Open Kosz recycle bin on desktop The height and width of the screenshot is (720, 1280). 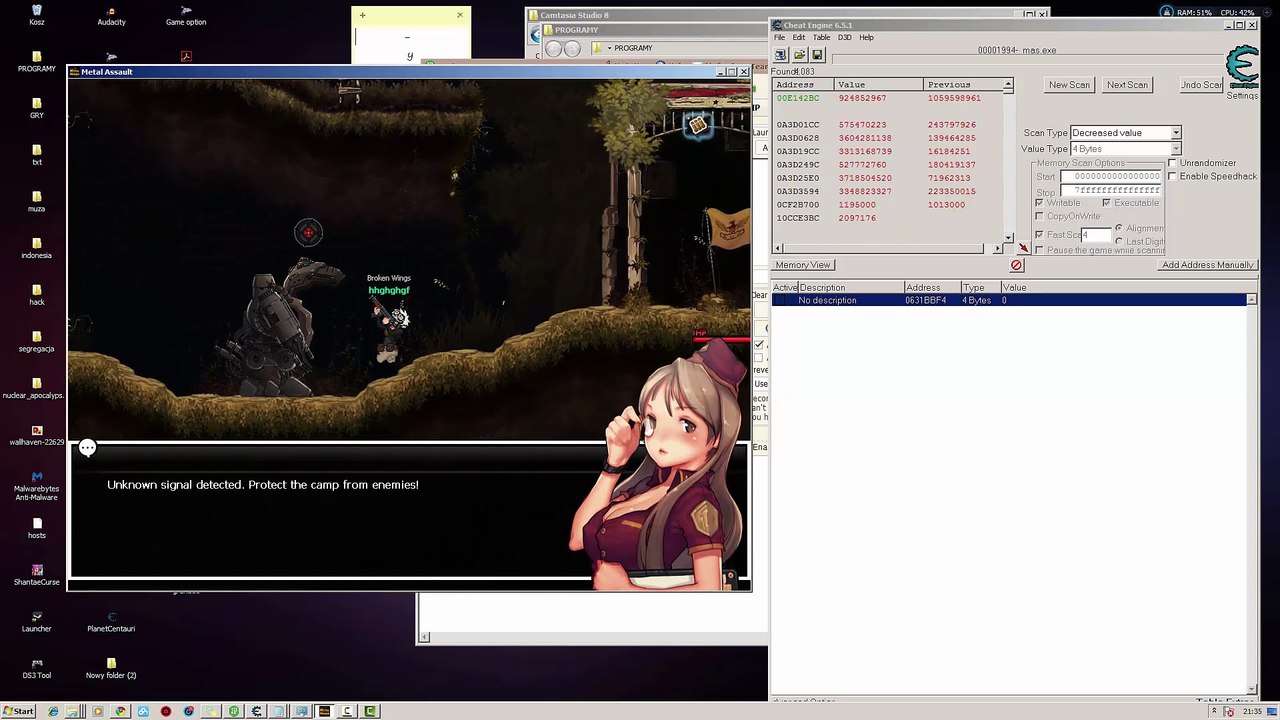[37, 15]
